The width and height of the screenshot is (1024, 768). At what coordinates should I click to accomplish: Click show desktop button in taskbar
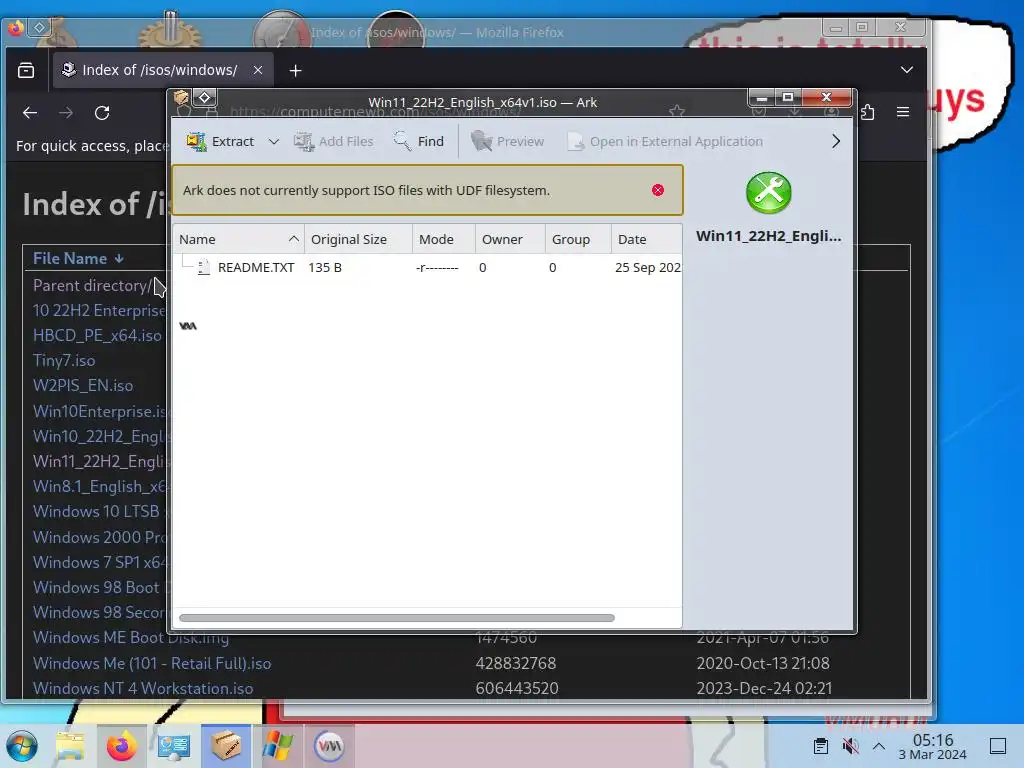point(998,746)
